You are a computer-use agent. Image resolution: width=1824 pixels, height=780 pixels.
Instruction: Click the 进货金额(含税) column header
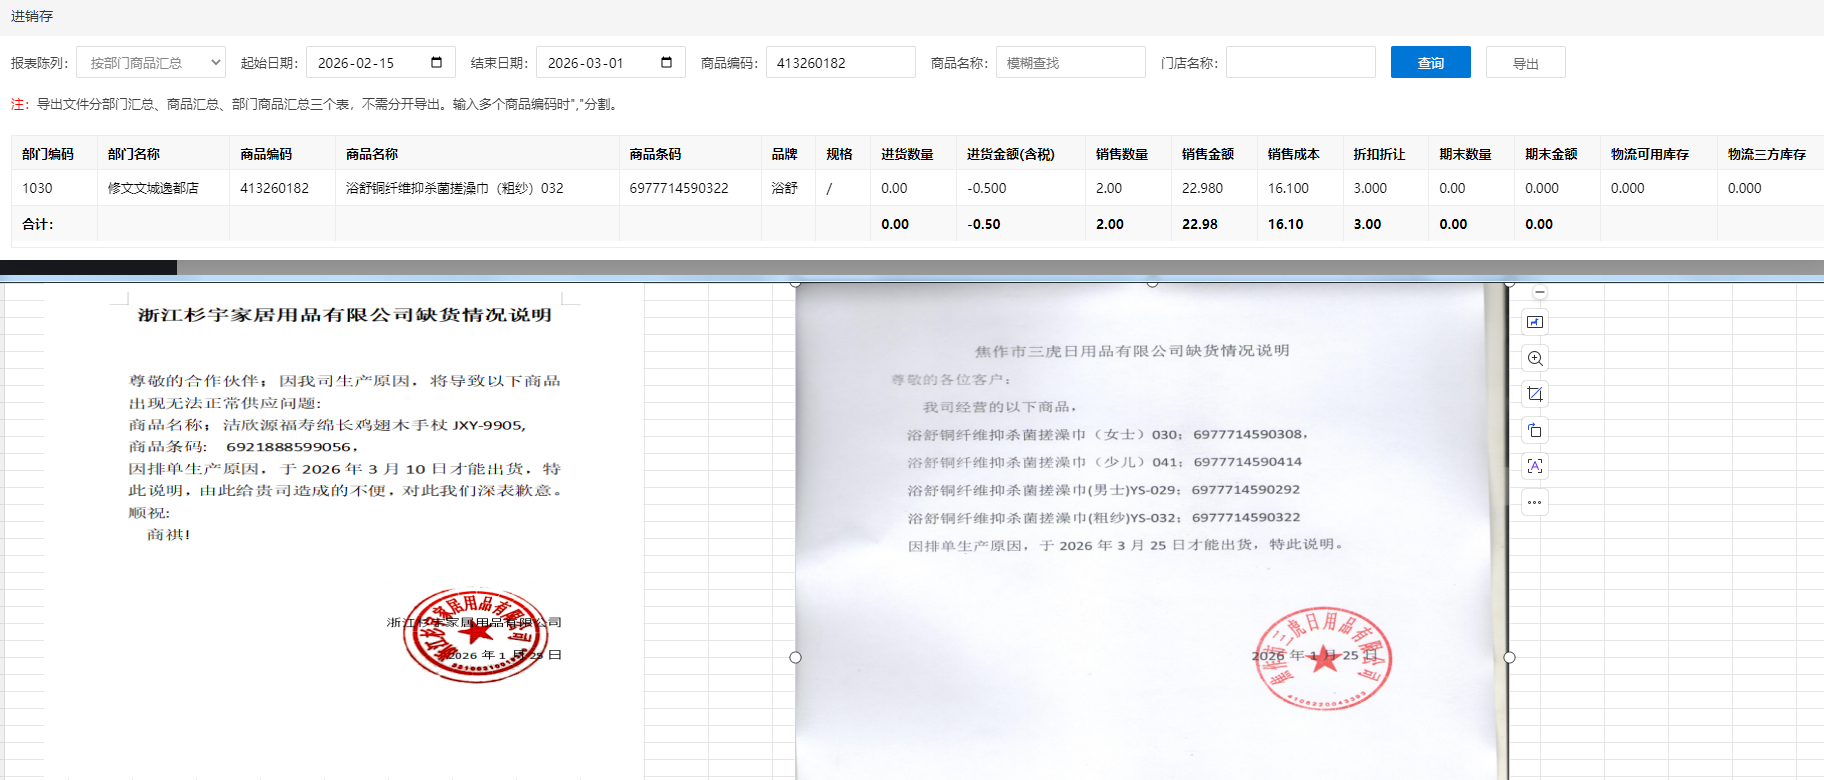coord(1010,154)
